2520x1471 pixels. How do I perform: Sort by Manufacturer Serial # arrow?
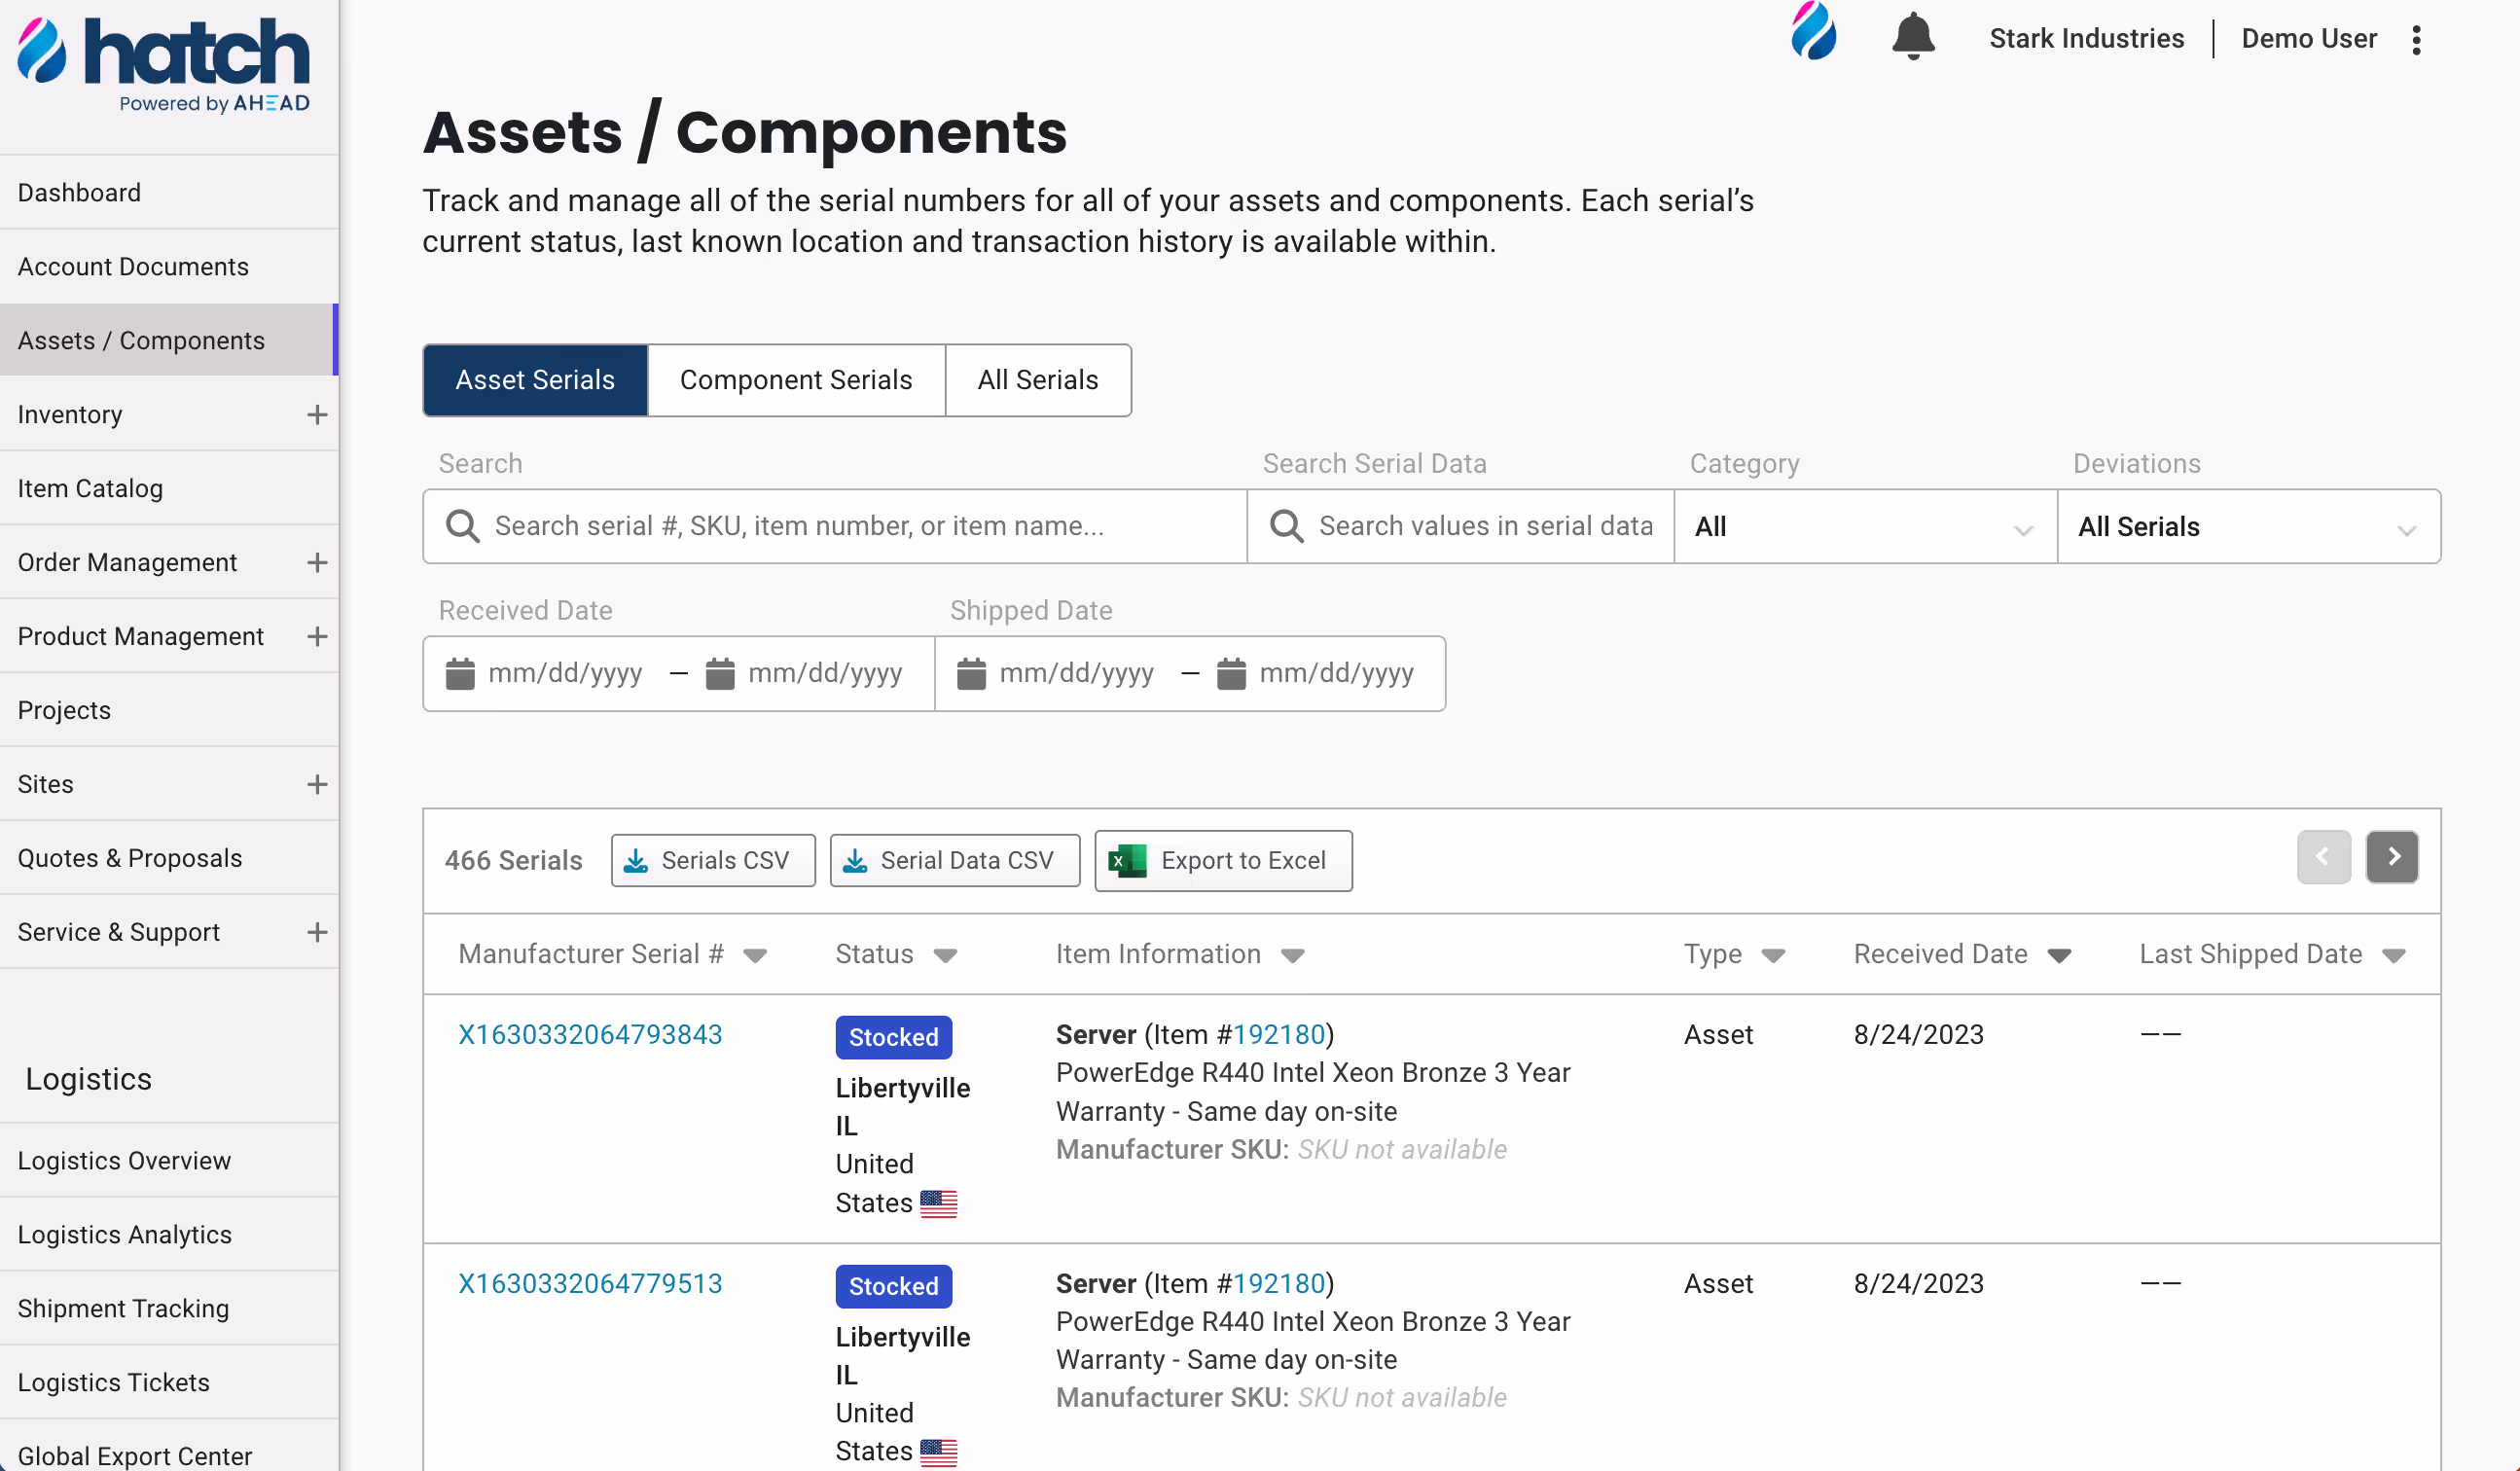point(756,956)
